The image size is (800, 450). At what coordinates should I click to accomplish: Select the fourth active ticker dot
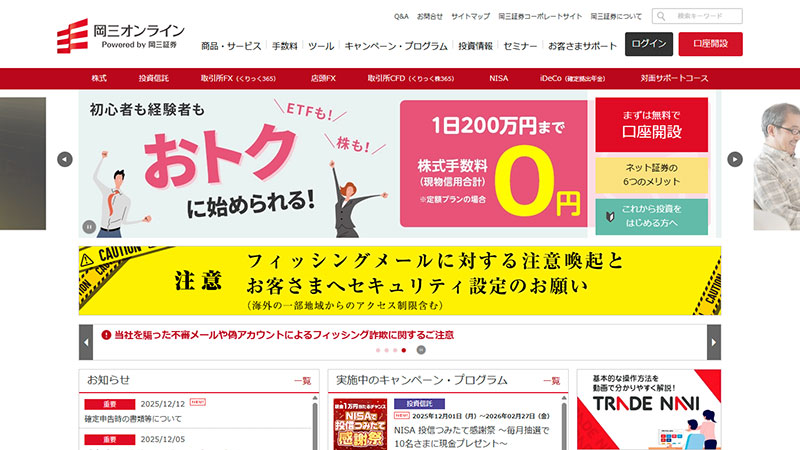(404, 350)
